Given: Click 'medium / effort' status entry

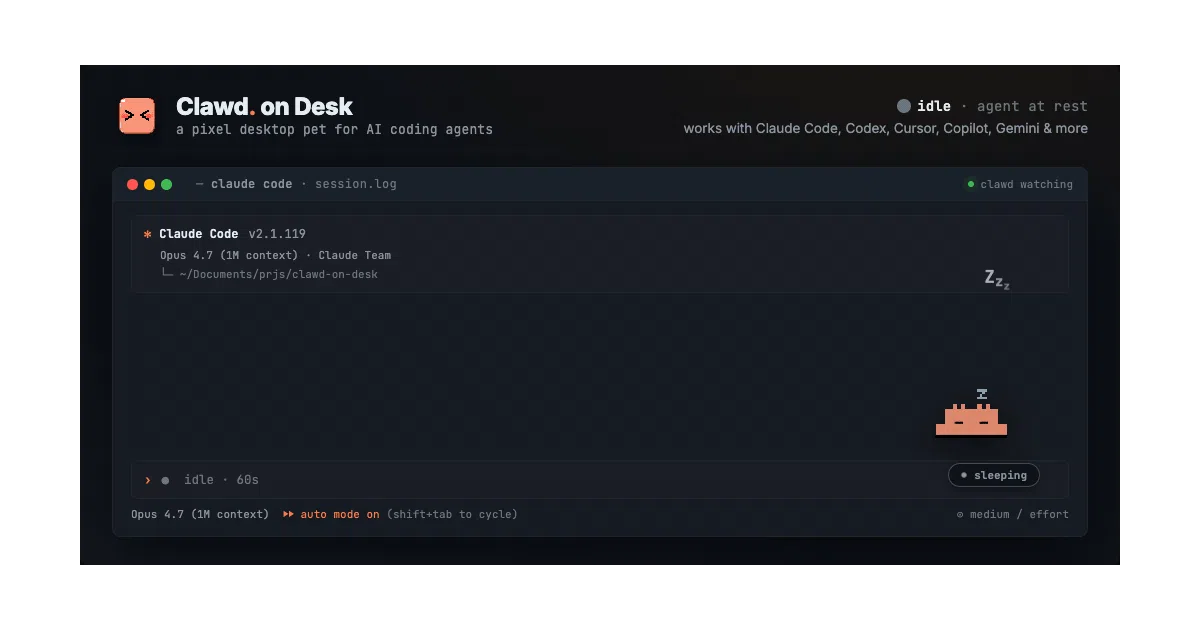Looking at the screenshot, I should point(1019,514).
